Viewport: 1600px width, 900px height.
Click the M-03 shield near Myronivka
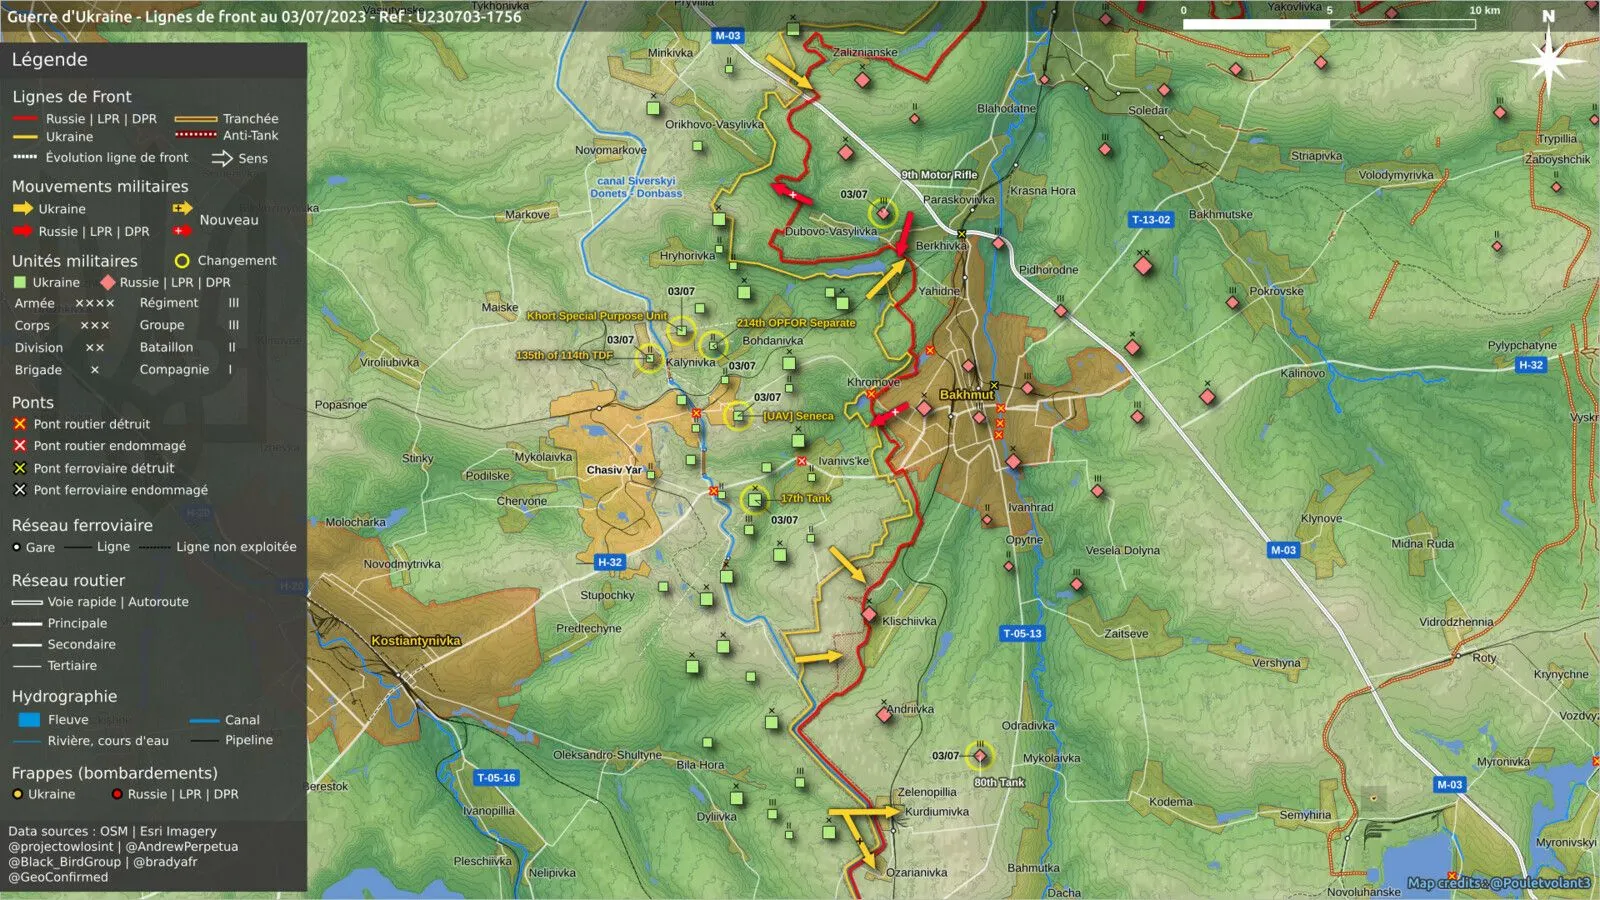coord(1450,785)
